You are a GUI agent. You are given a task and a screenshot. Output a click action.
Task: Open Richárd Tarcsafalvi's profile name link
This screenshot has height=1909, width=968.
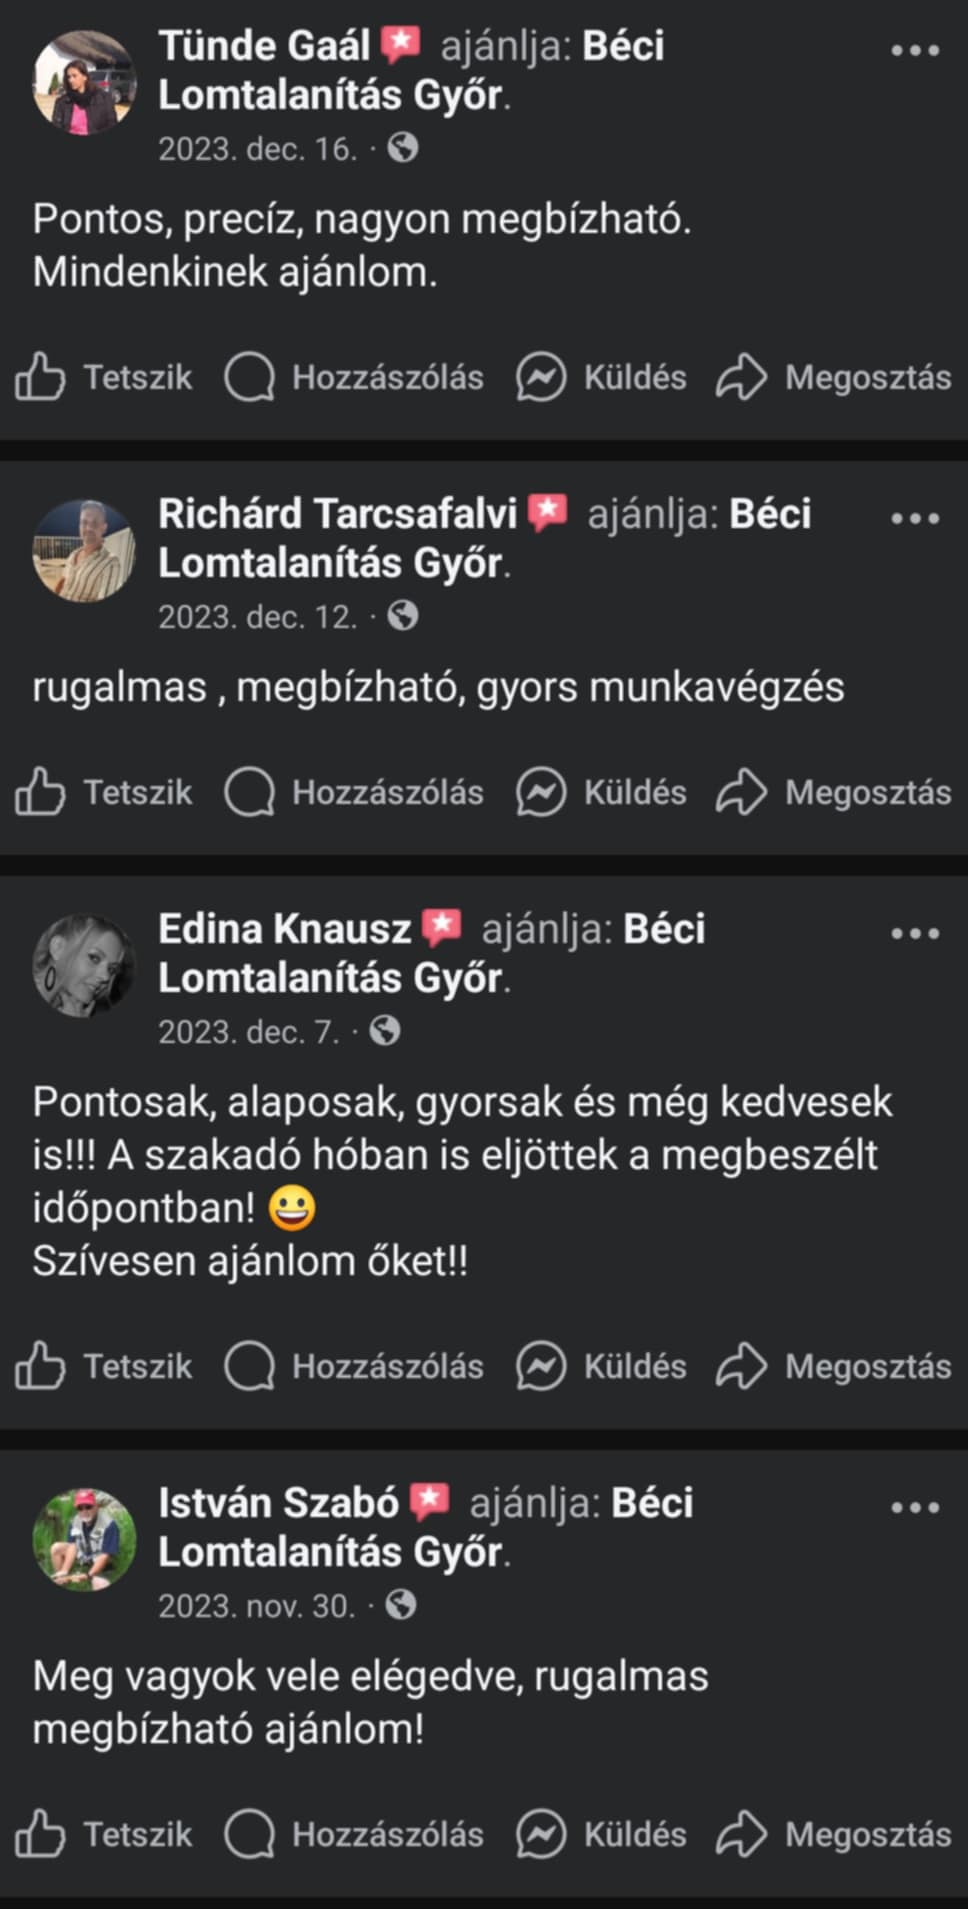(x=337, y=514)
